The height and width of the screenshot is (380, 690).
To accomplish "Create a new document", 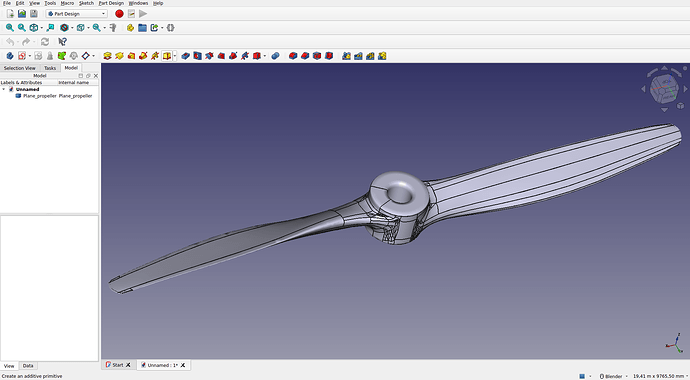I will click(x=10, y=14).
